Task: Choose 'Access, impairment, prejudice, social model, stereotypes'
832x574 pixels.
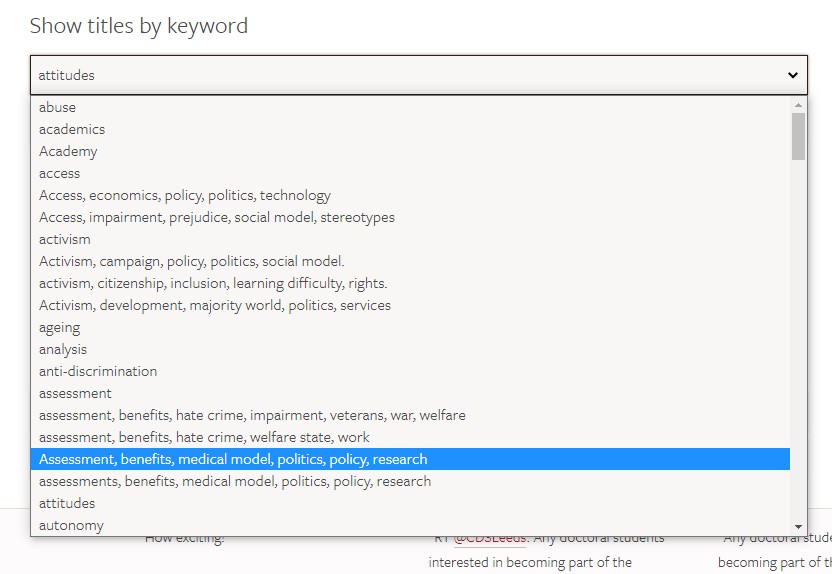Action: 217,217
